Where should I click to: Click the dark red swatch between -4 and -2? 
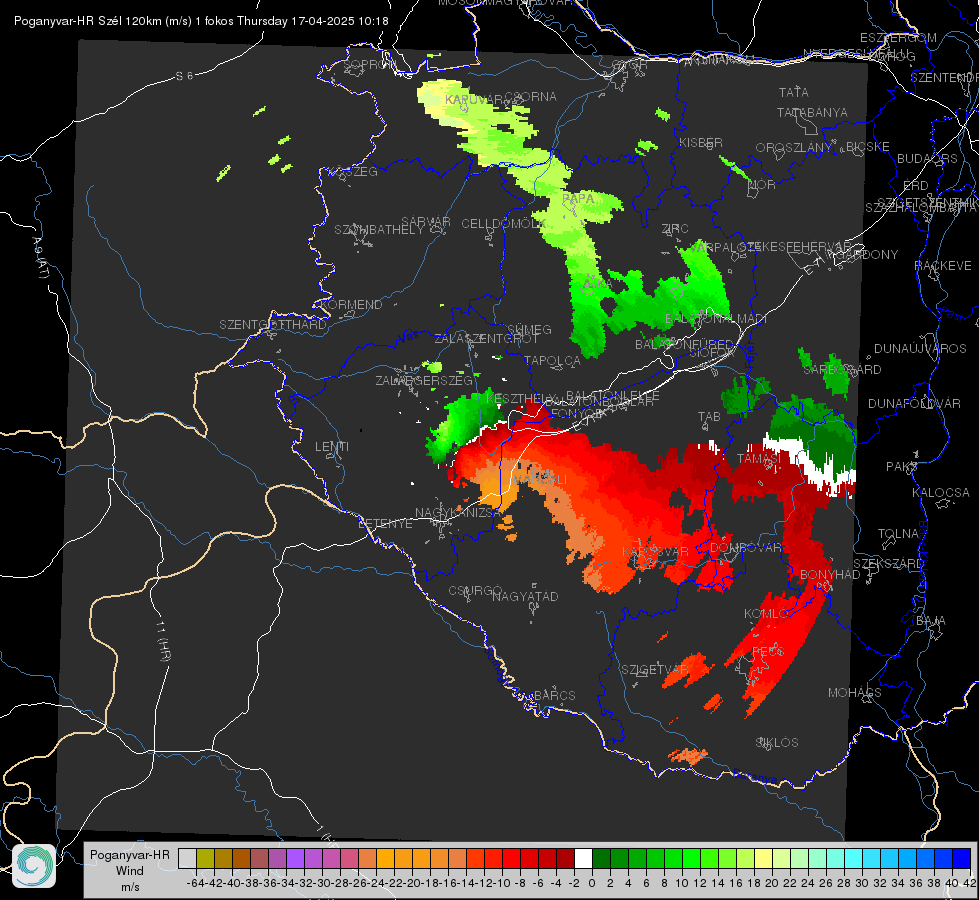pos(565,859)
